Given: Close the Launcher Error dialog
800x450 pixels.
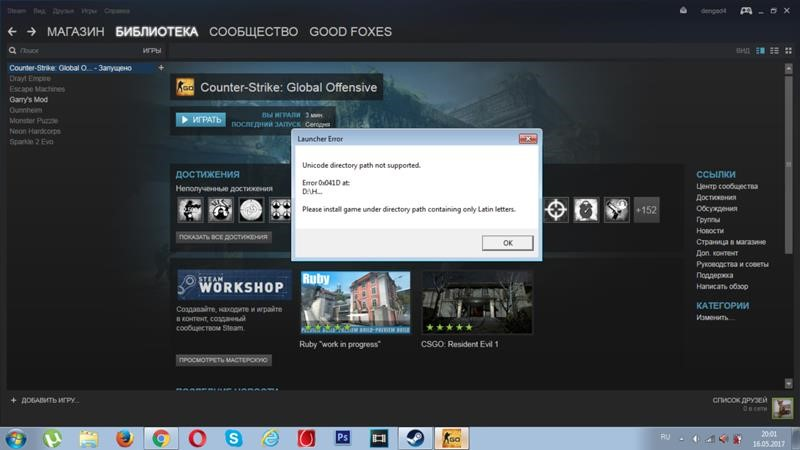Looking at the screenshot, I should click(528, 139).
